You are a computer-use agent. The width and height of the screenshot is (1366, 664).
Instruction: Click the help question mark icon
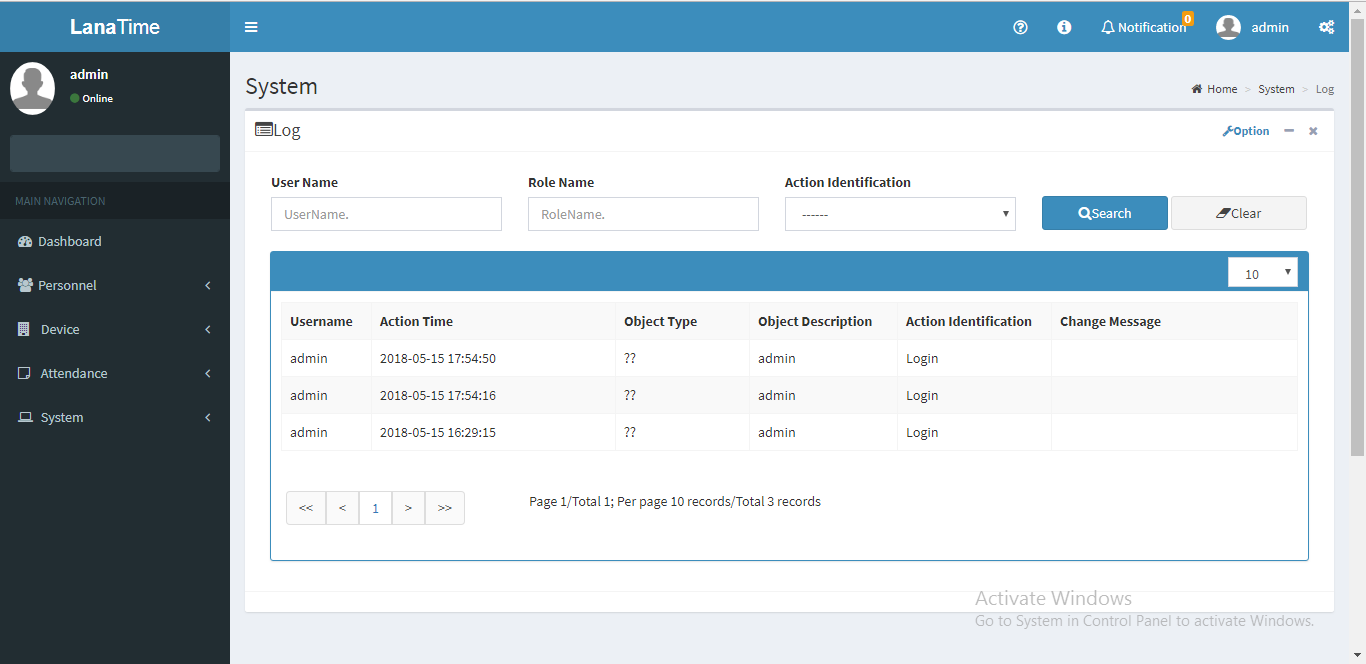(x=1020, y=27)
